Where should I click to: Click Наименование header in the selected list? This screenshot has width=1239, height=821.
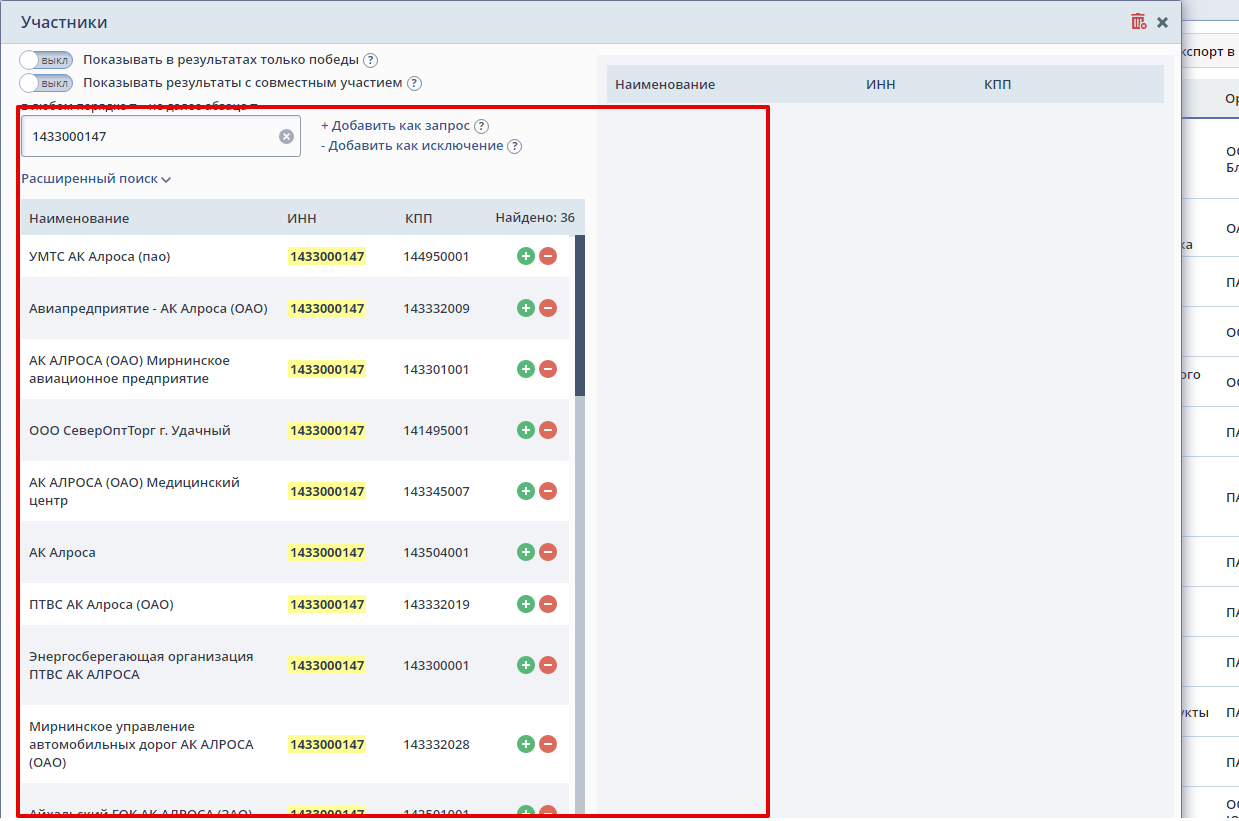point(665,85)
